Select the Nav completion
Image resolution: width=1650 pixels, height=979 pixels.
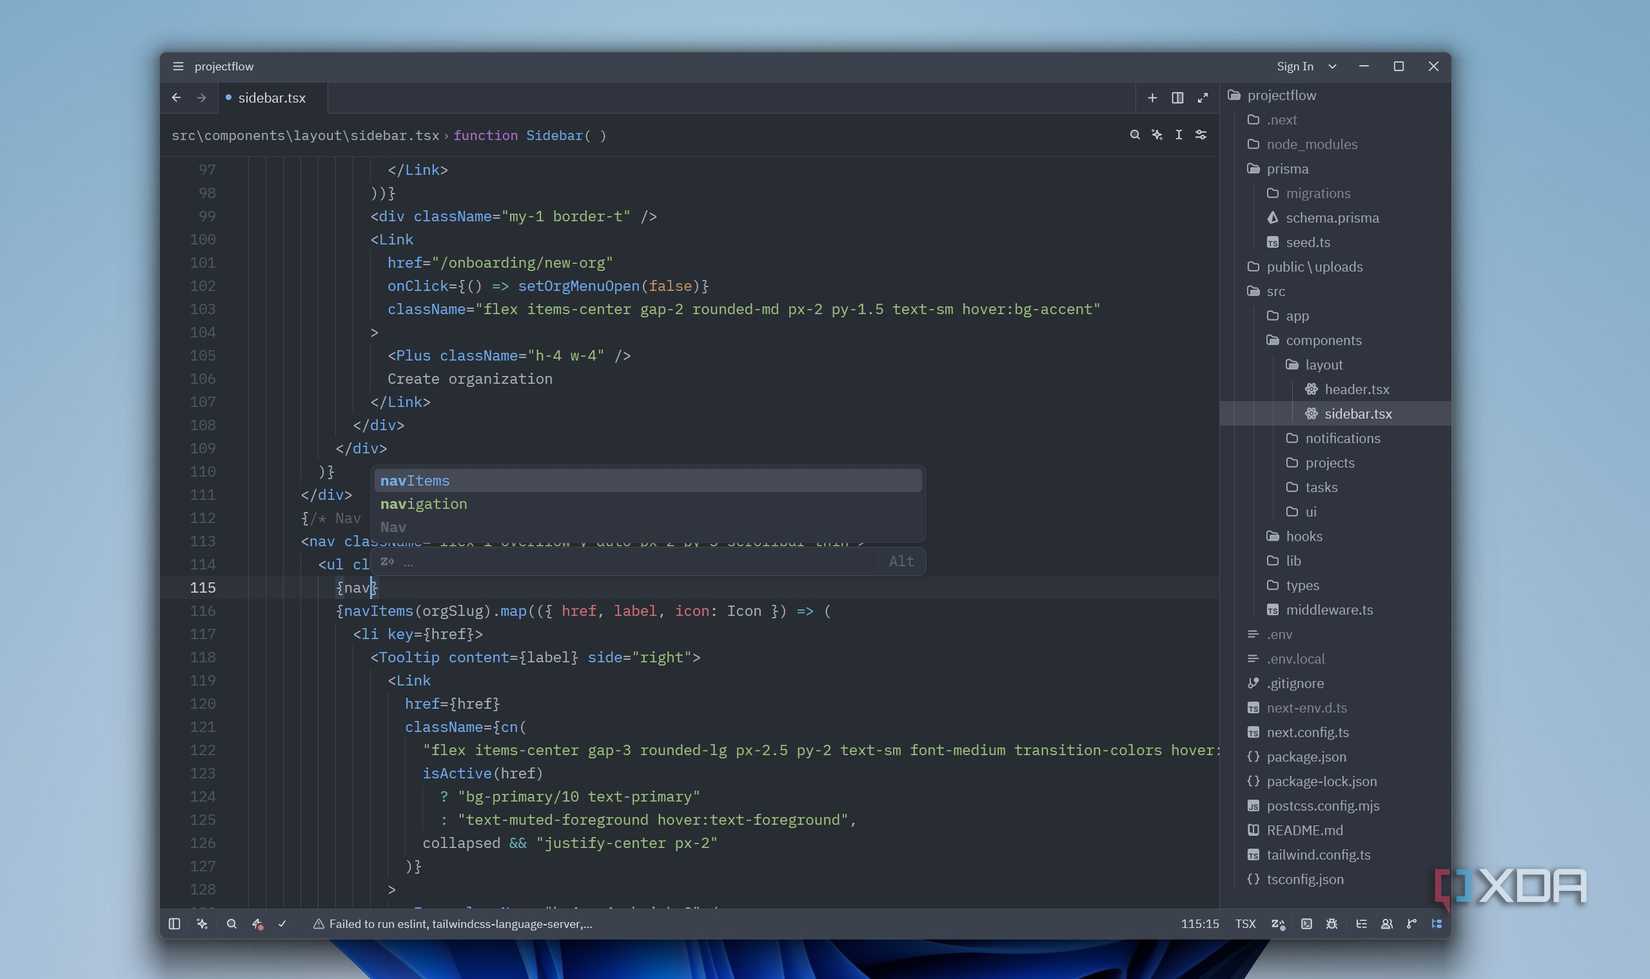(648, 527)
